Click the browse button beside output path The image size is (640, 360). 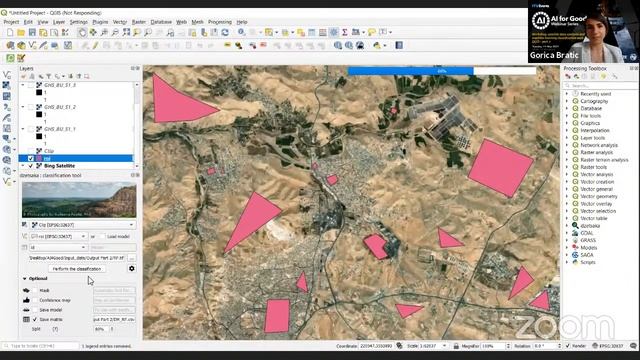tap(131, 258)
